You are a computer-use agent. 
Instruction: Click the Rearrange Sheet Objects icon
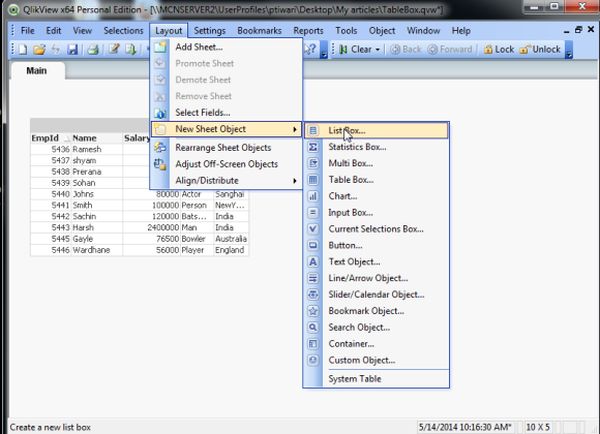point(160,148)
